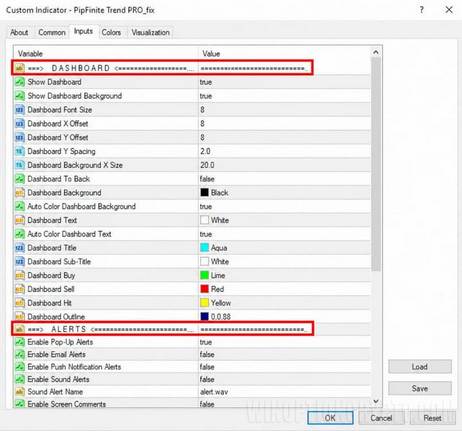Save the input settings with Save
Viewport: 462px width, 431px height.
point(420,388)
